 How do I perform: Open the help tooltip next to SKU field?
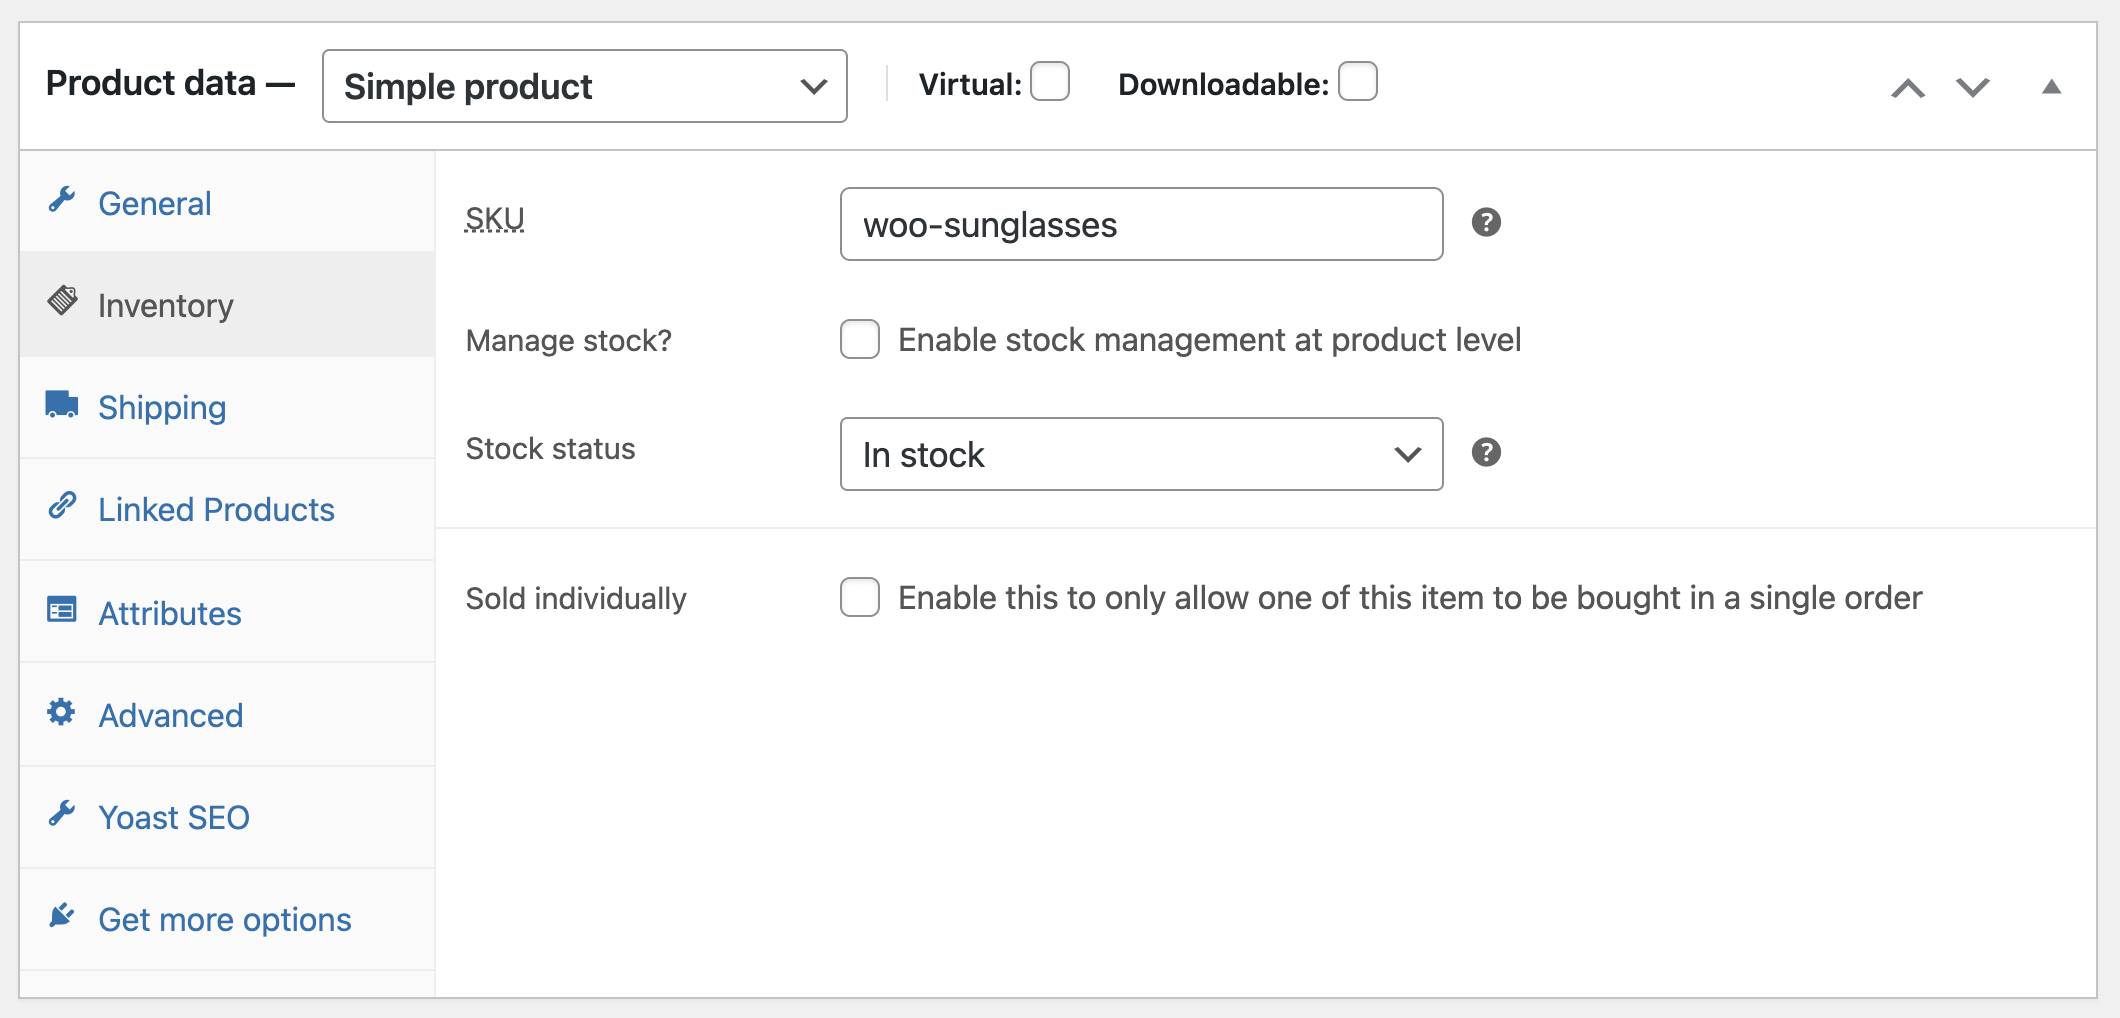pos(1486,222)
